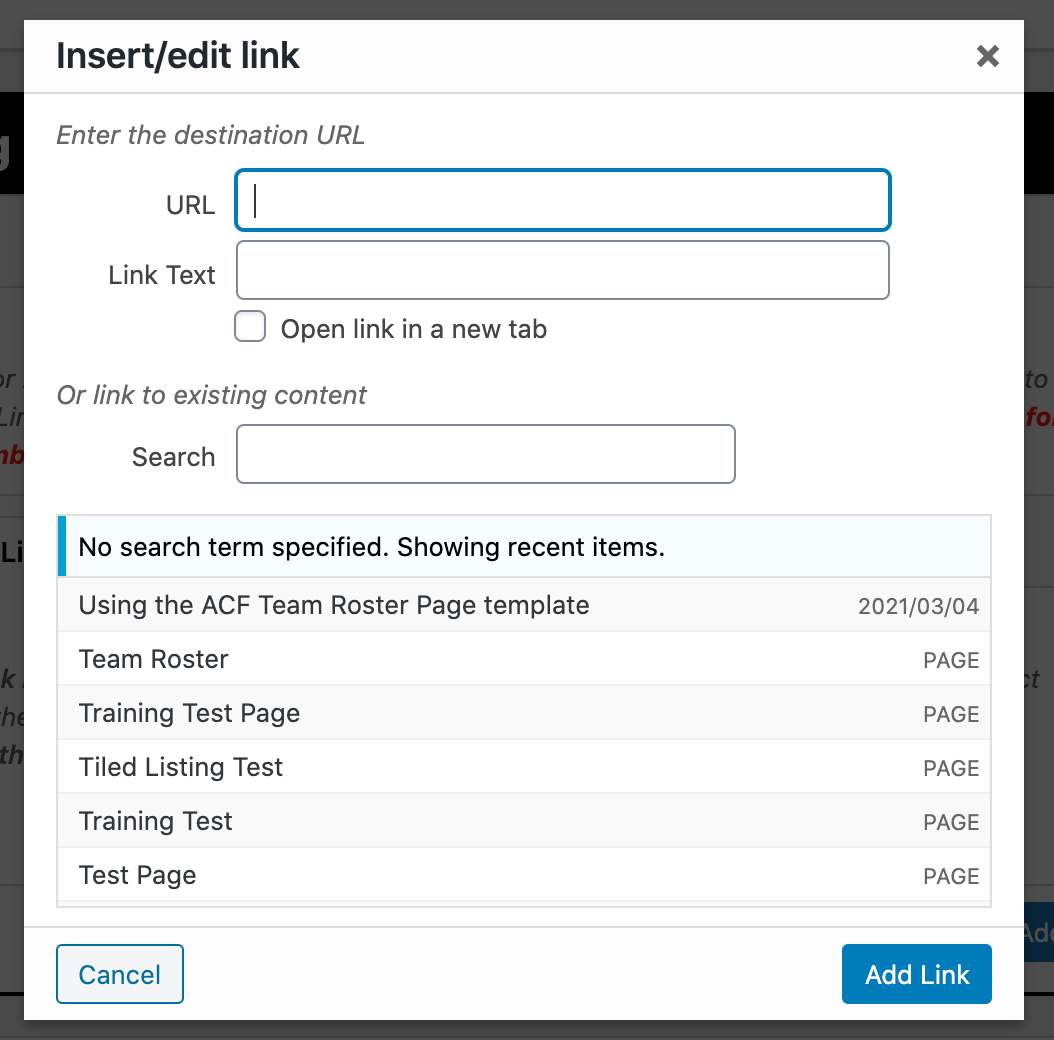The height and width of the screenshot is (1040, 1054).
Task: Close the Insert/edit link dialog
Action: click(x=987, y=56)
